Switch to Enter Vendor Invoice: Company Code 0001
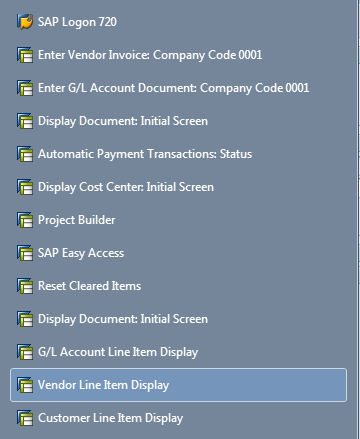The image size is (360, 439). (178, 55)
